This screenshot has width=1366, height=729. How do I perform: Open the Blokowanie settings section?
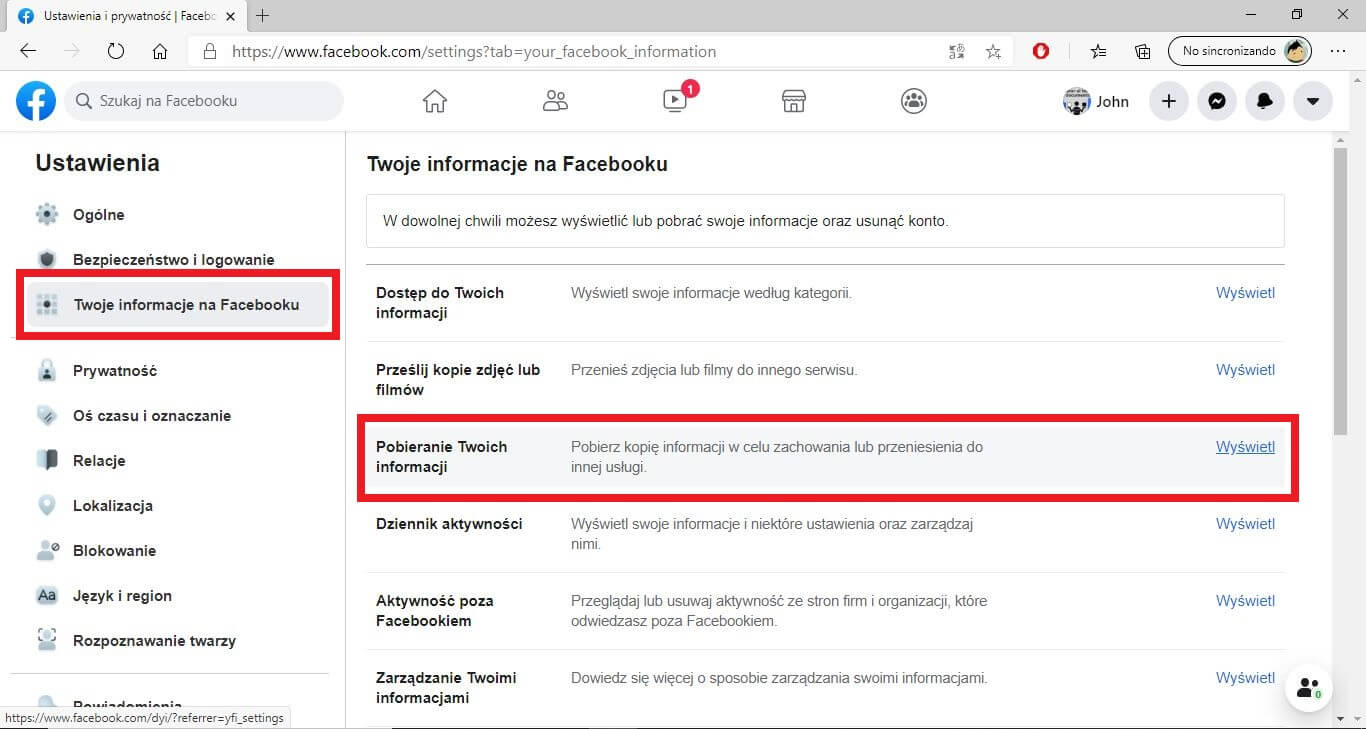point(115,551)
